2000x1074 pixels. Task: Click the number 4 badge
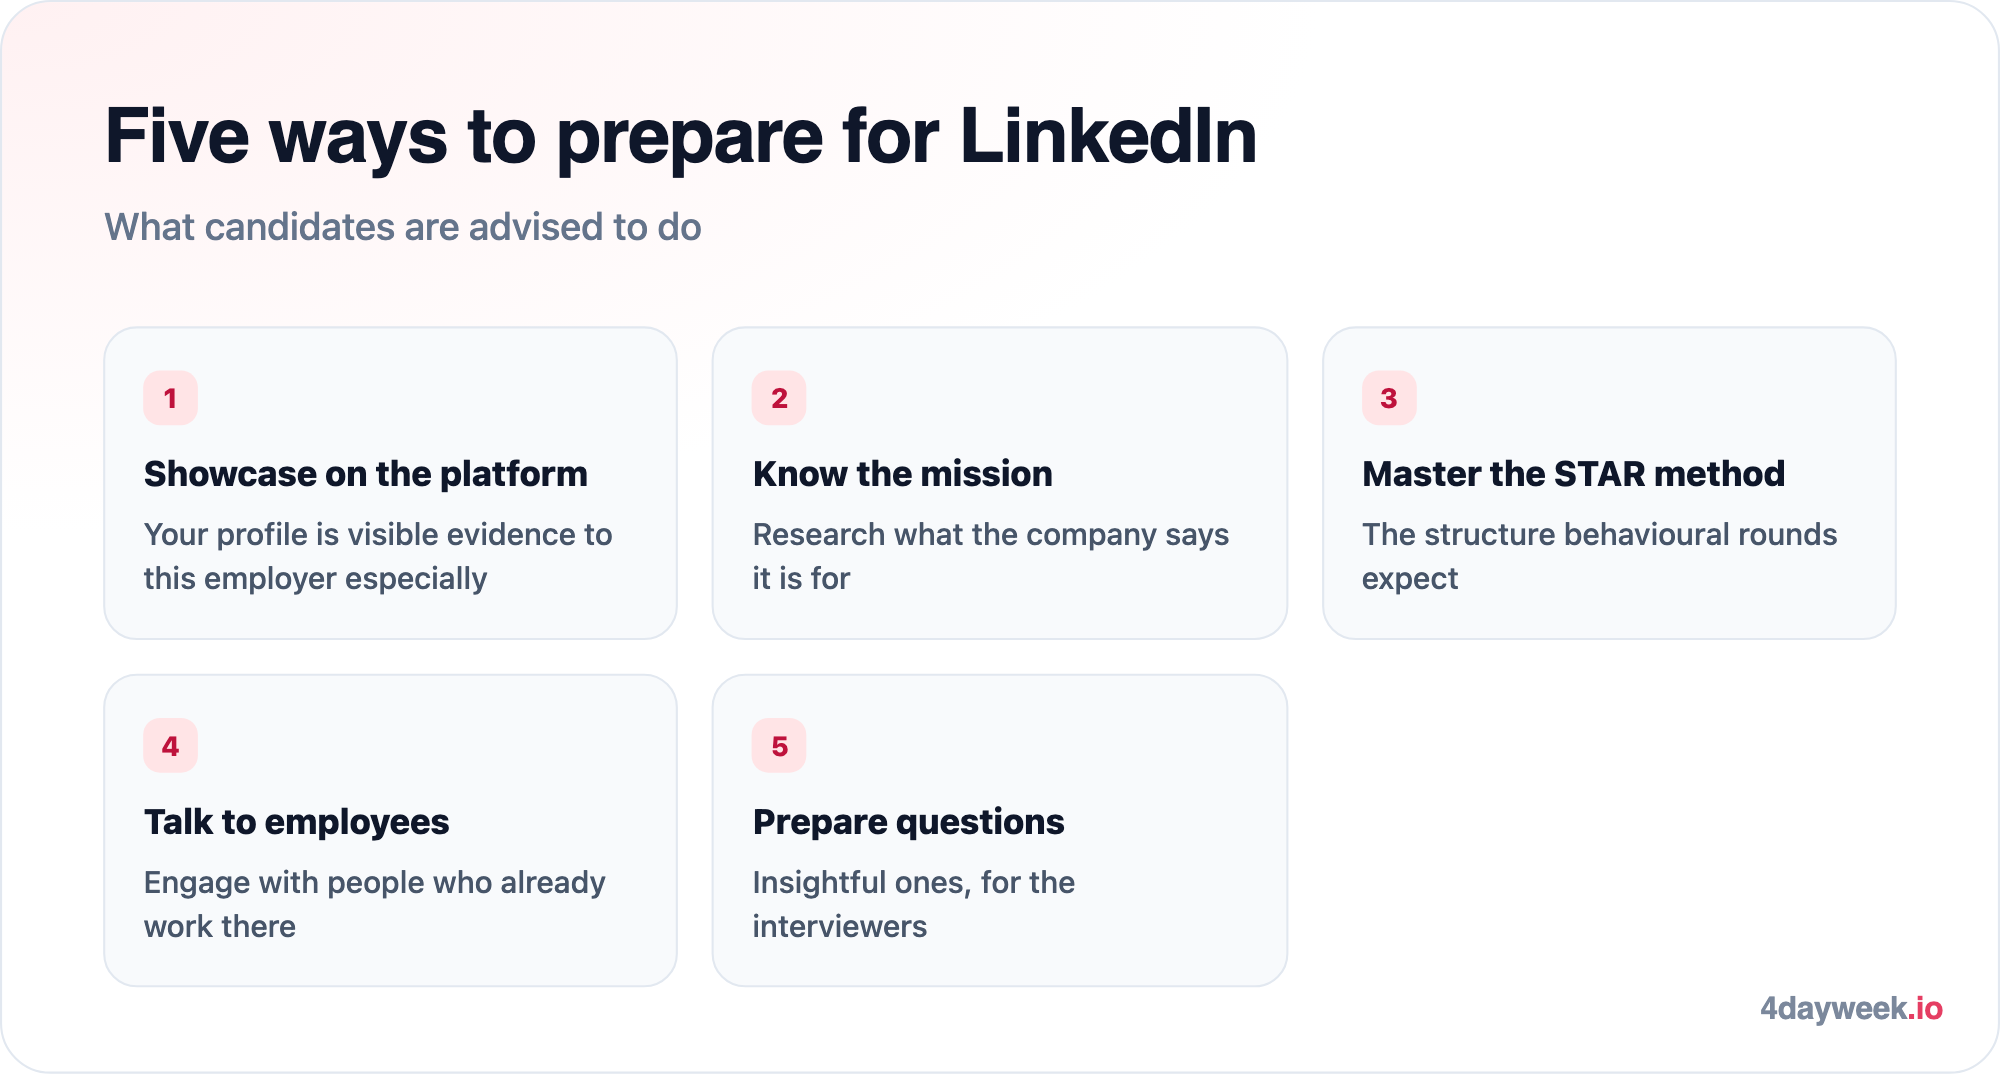click(170, 746)
